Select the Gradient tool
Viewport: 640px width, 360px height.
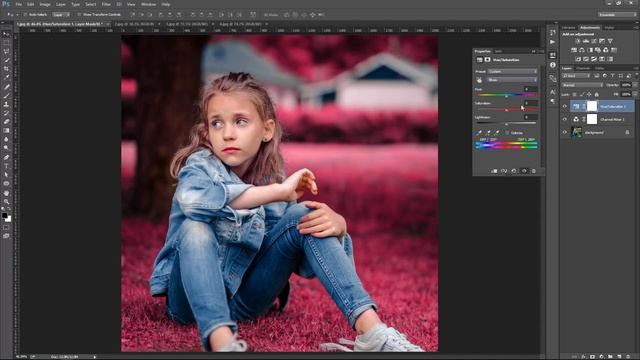pos(6,130)
